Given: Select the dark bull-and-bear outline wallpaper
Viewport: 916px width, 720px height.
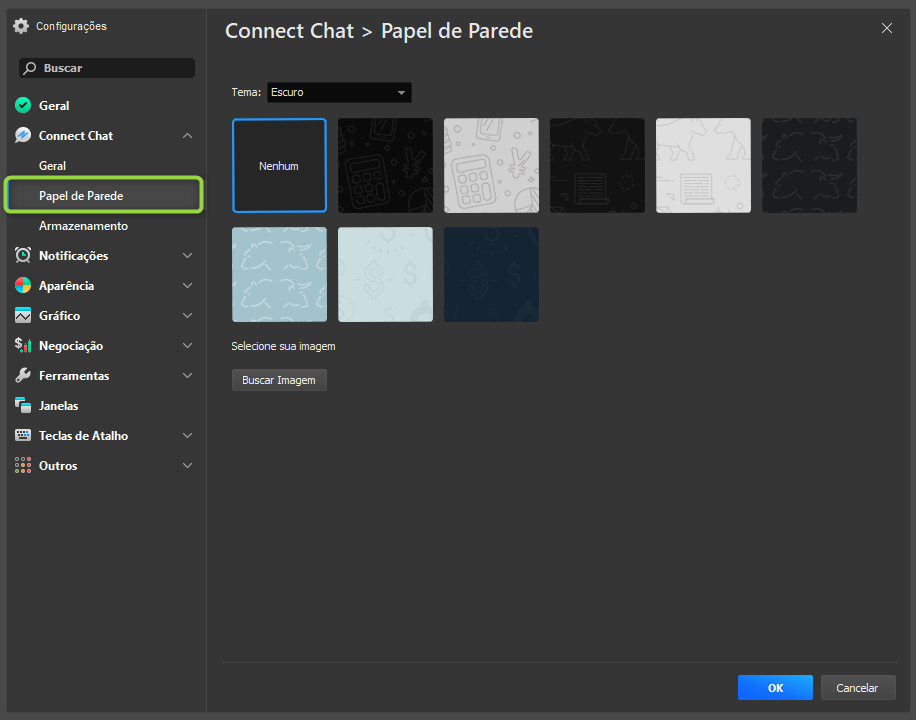Looking at the screenshot, I should [x=809, y=165].
